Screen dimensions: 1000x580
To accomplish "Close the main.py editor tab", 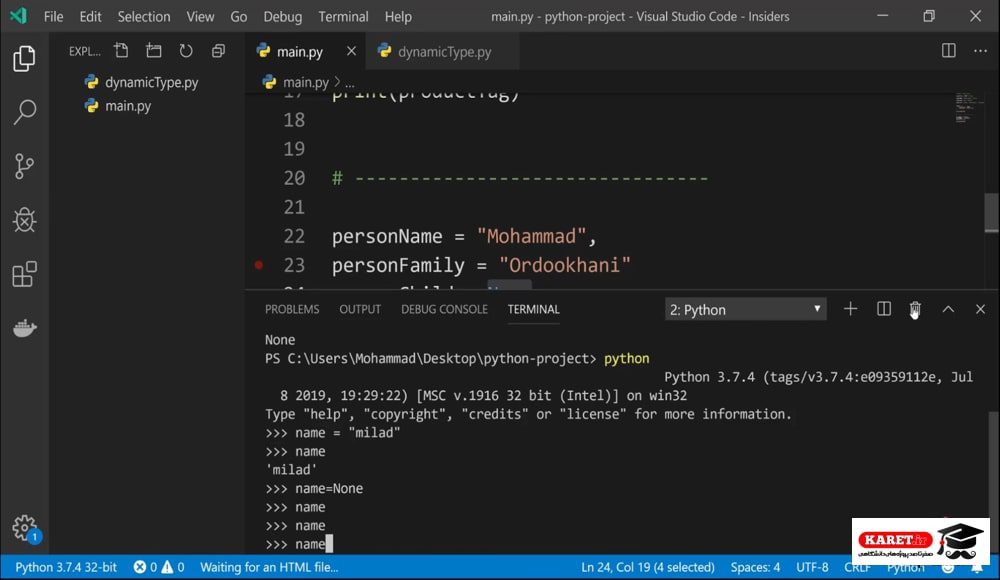I will point(351,51).
